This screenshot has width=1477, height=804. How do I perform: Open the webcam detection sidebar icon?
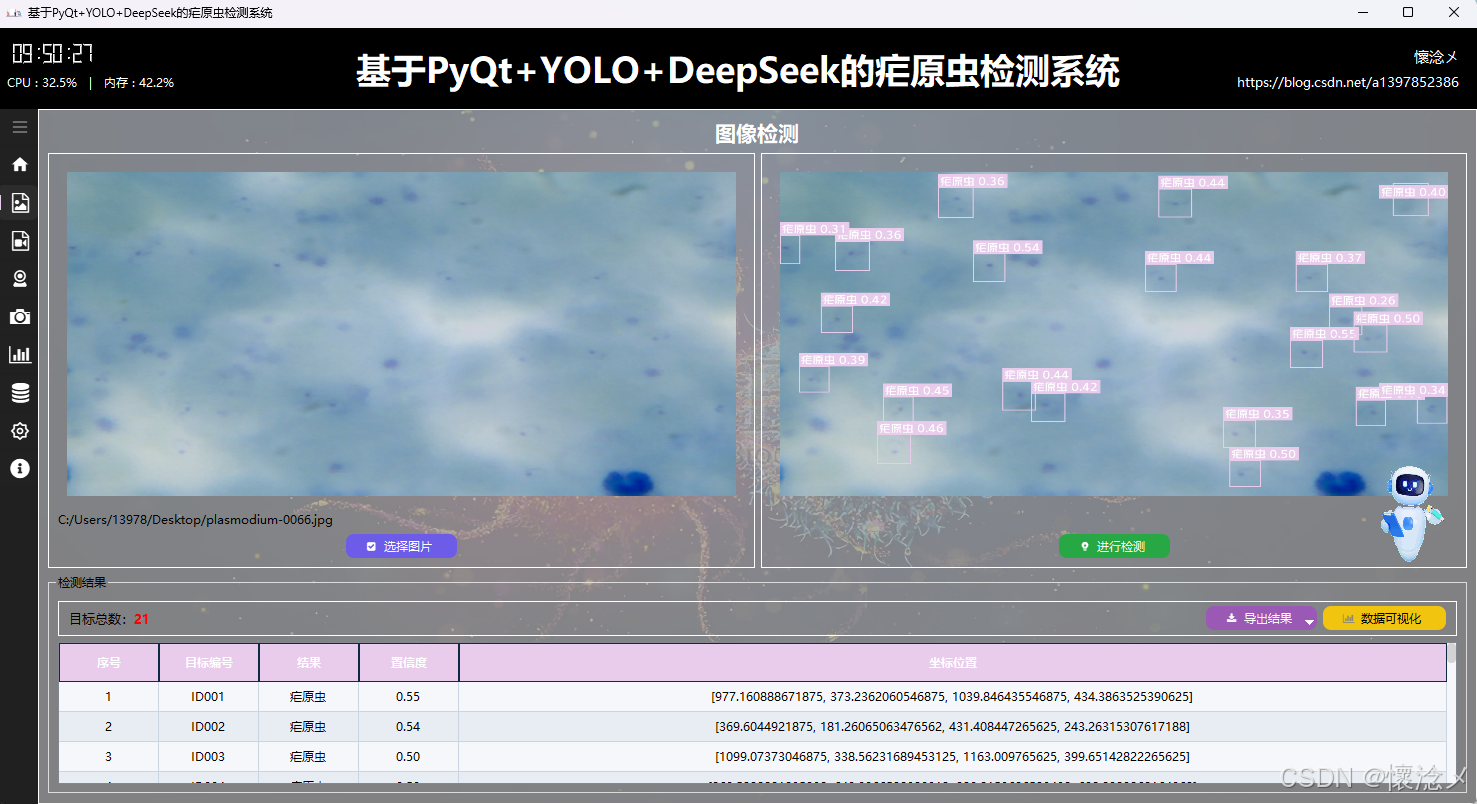(x=19, y=279)
